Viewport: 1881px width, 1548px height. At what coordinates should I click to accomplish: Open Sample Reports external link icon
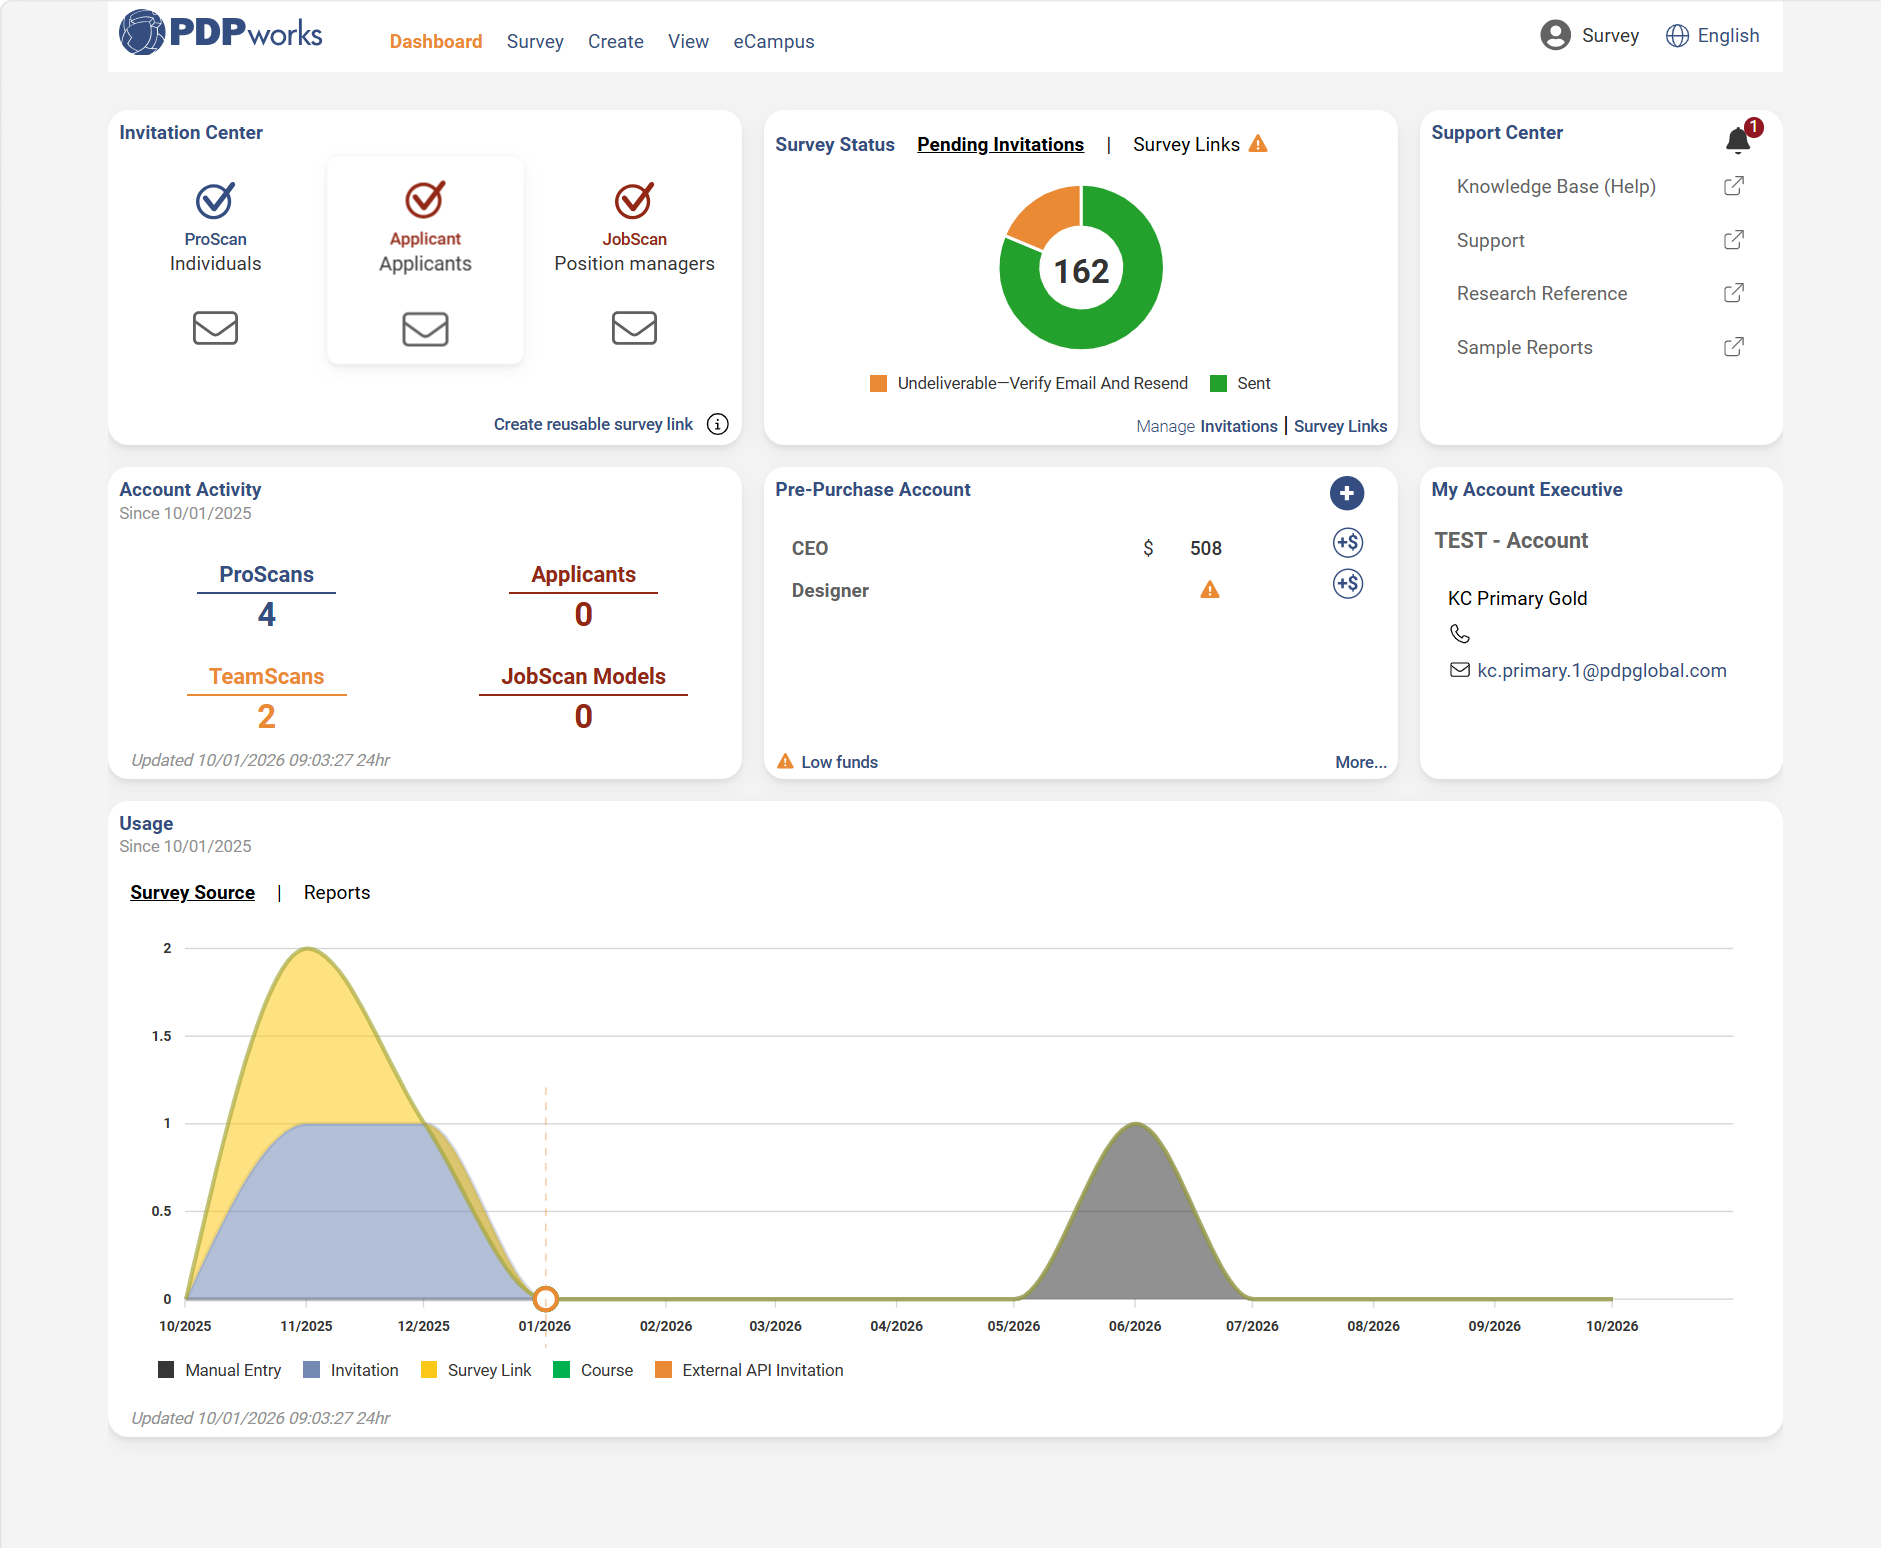(x=1734, y=347)
